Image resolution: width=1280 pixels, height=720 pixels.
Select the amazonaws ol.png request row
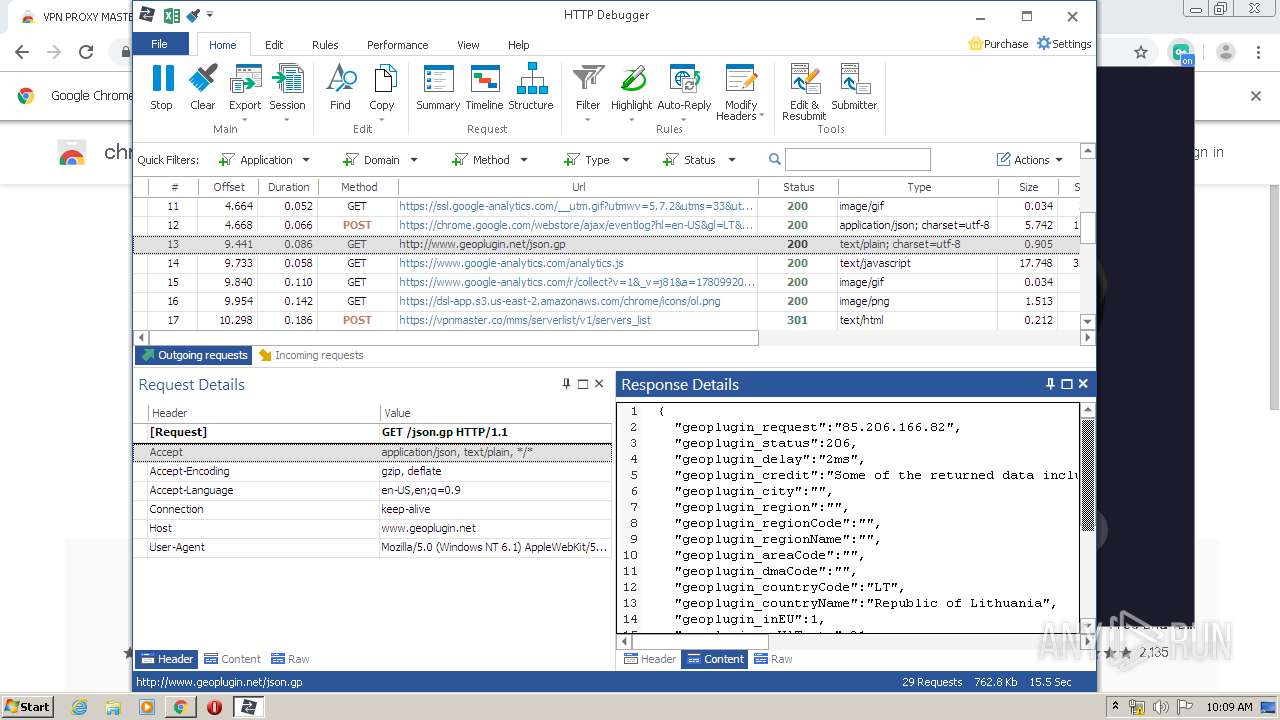(x=607, y=301)
